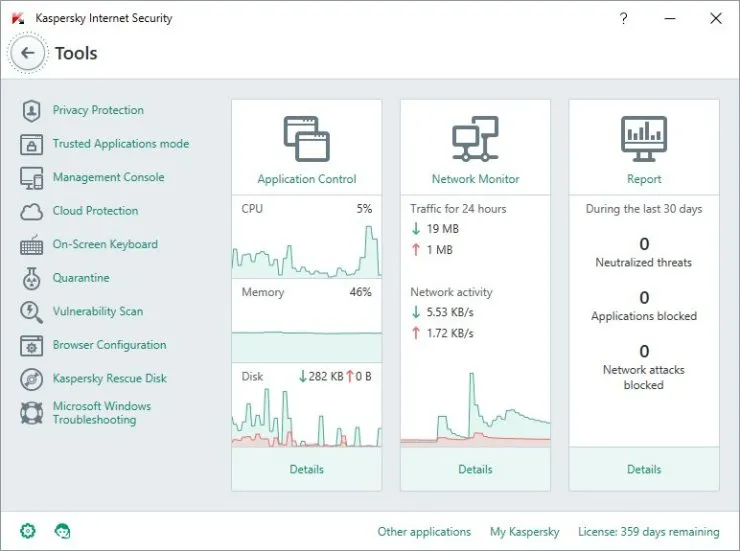
Task: Open settings gear in bottom-left corner
Action: click(27, 531)
